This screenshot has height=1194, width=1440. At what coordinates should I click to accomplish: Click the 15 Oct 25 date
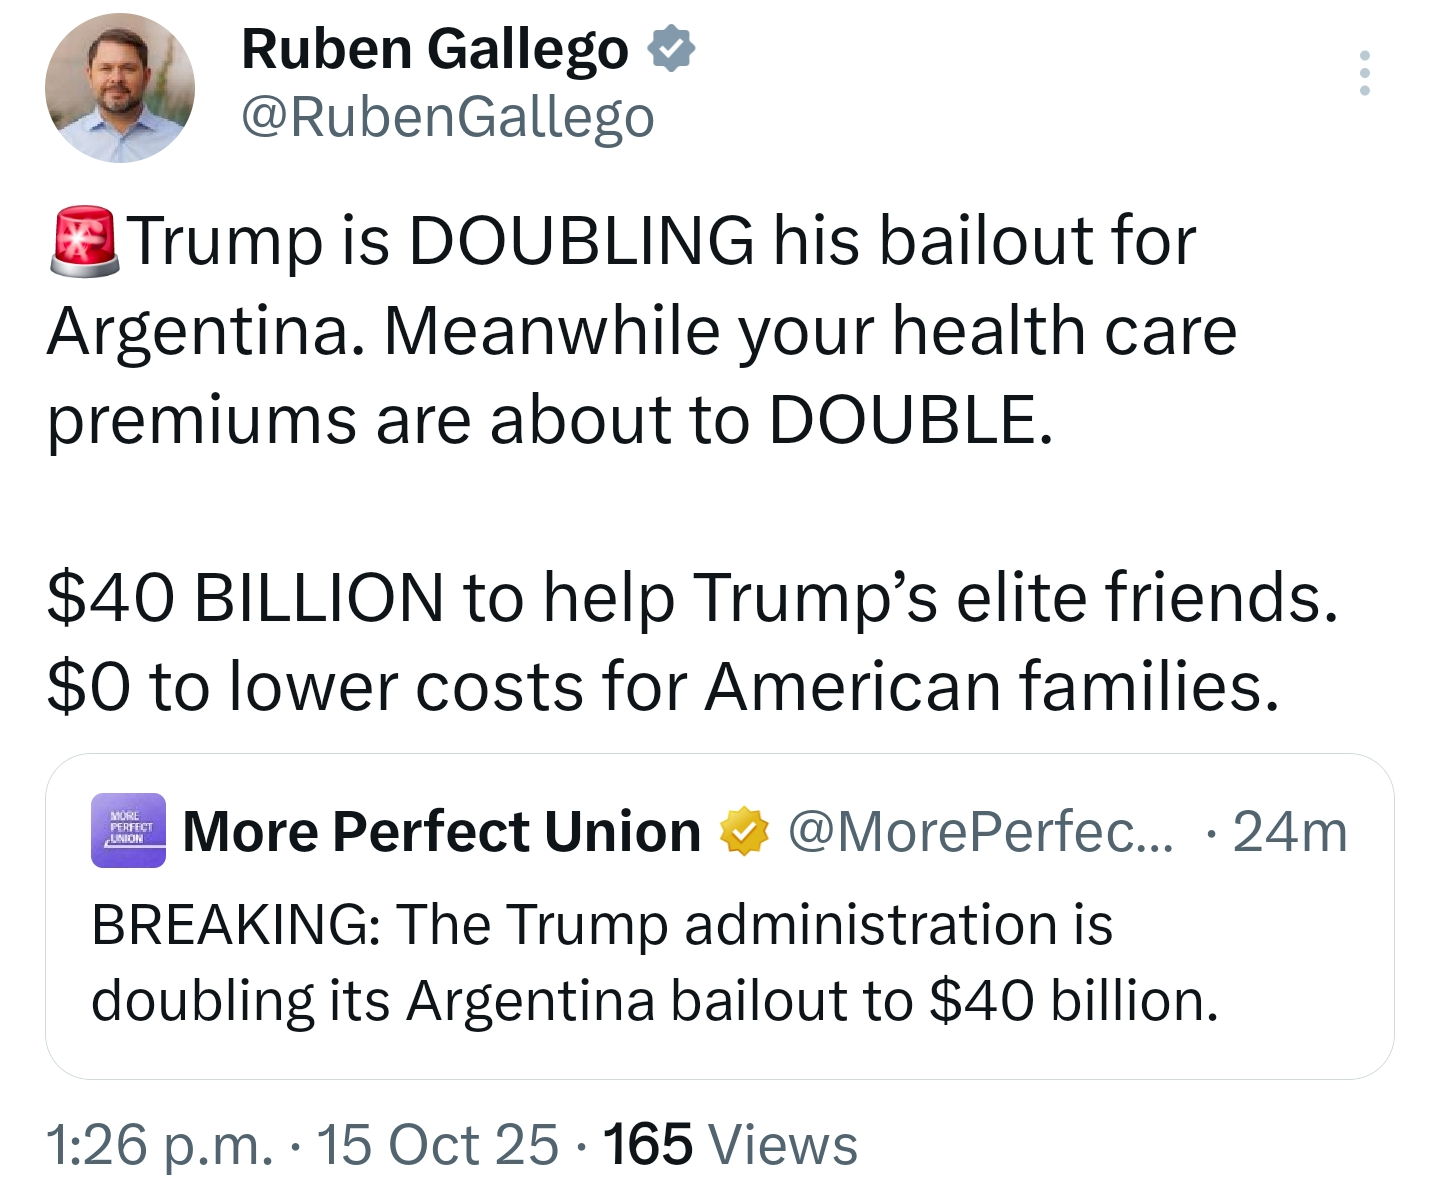pyautogui.click(x=437, y=1144)
